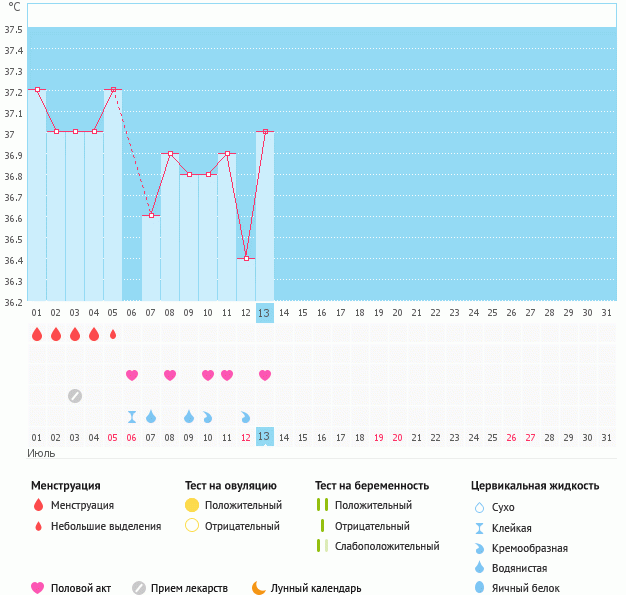Click the heart icon on day 13
The image size is (626, 595).
click(265, 375)
